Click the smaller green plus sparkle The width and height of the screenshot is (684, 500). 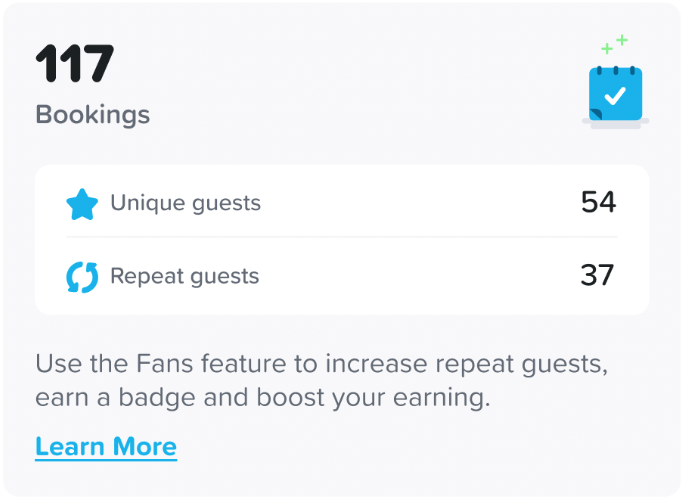click(606, 48)
